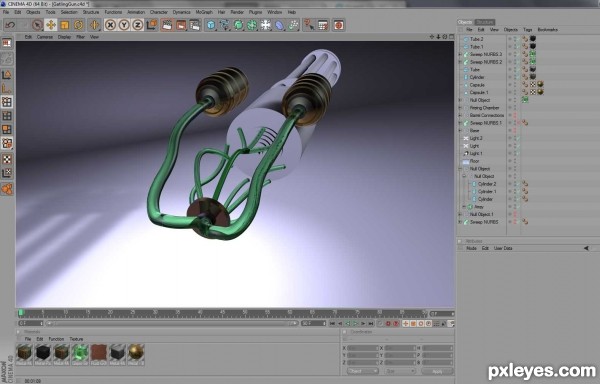Click the polygons mode icon in left sidebar
The image size is (600, 384).
click(7, 130)
